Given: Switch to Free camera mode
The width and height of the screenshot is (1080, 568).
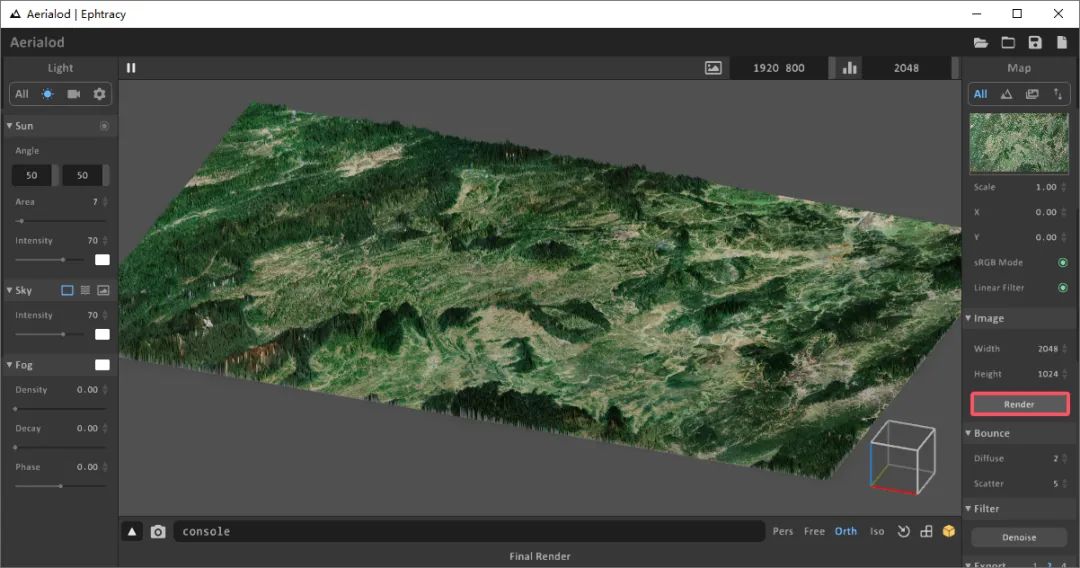Looking at the screenshot, I should [x=814, y=531].
